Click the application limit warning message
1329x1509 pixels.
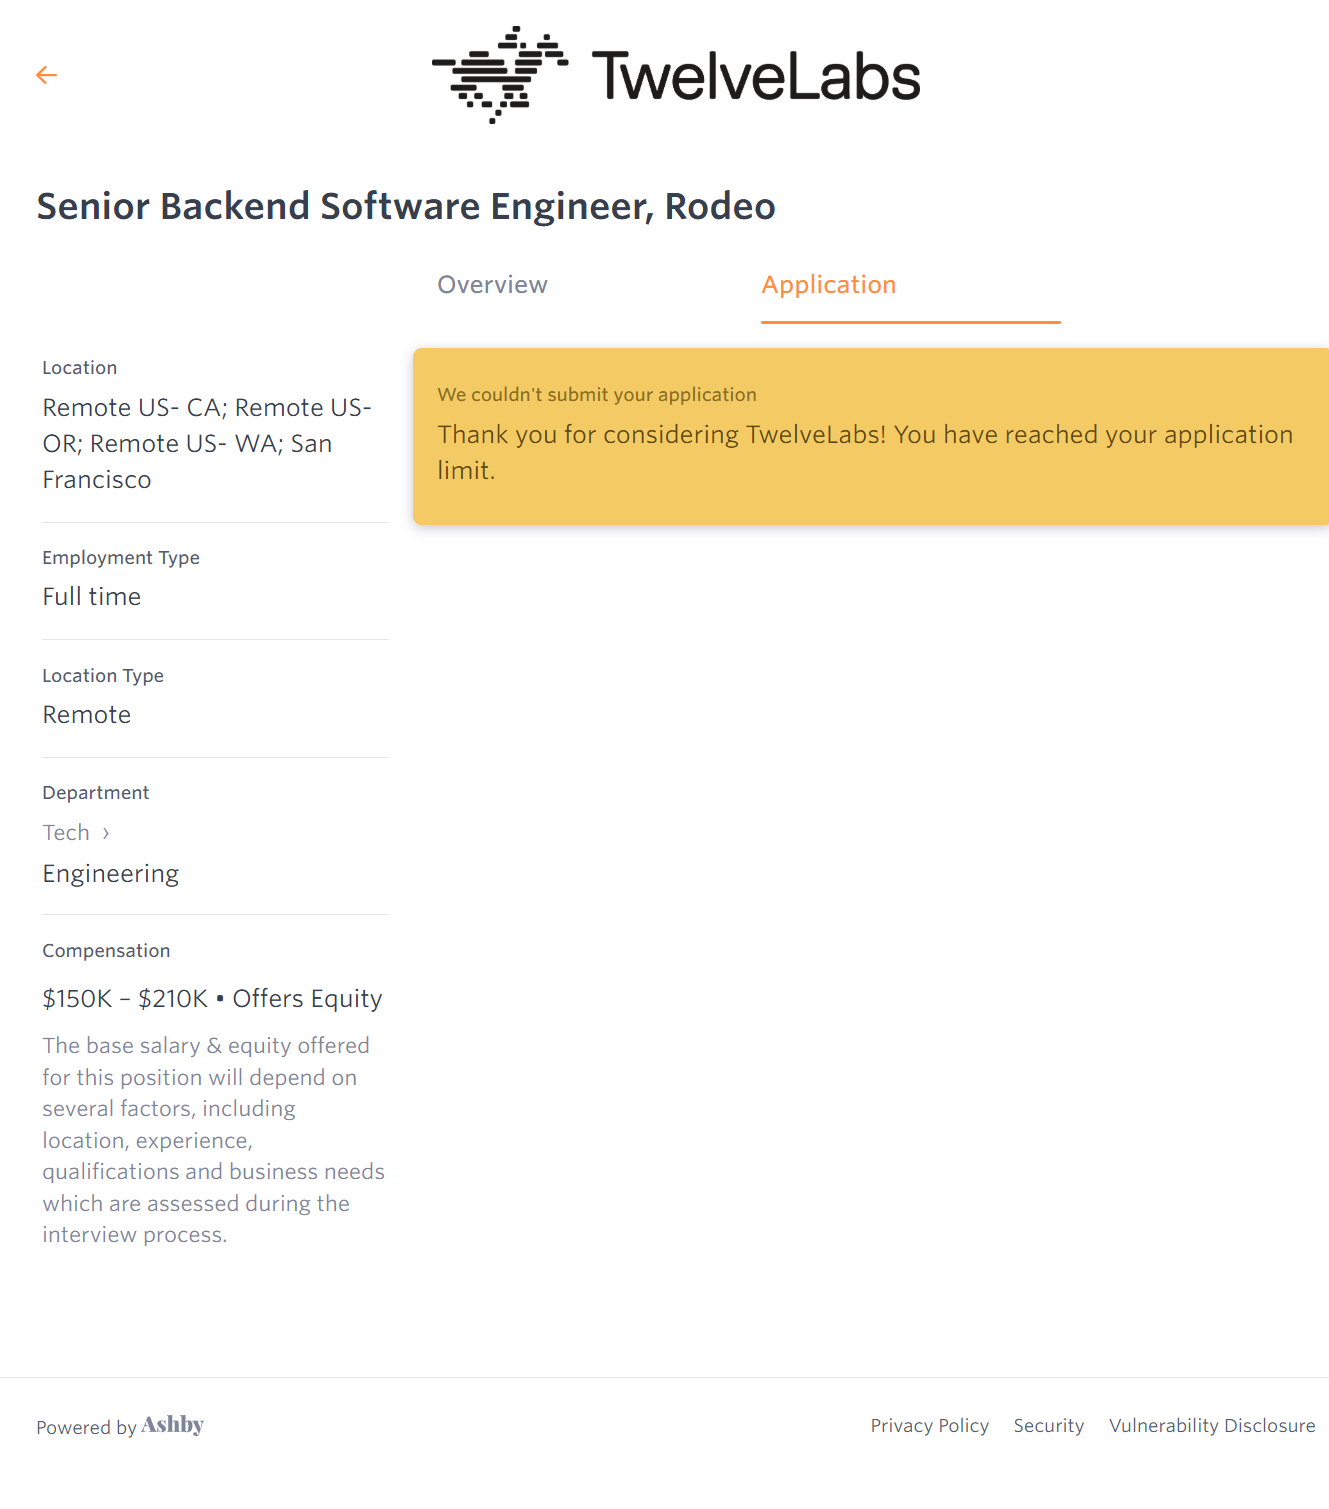coord(864,452)
